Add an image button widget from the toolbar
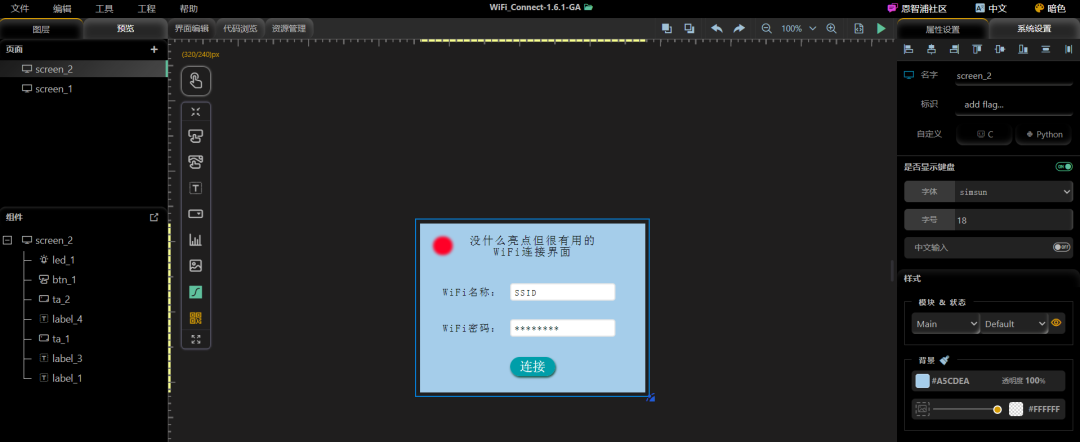Viewport: 1080px width, 442px height. pos(196,162)
